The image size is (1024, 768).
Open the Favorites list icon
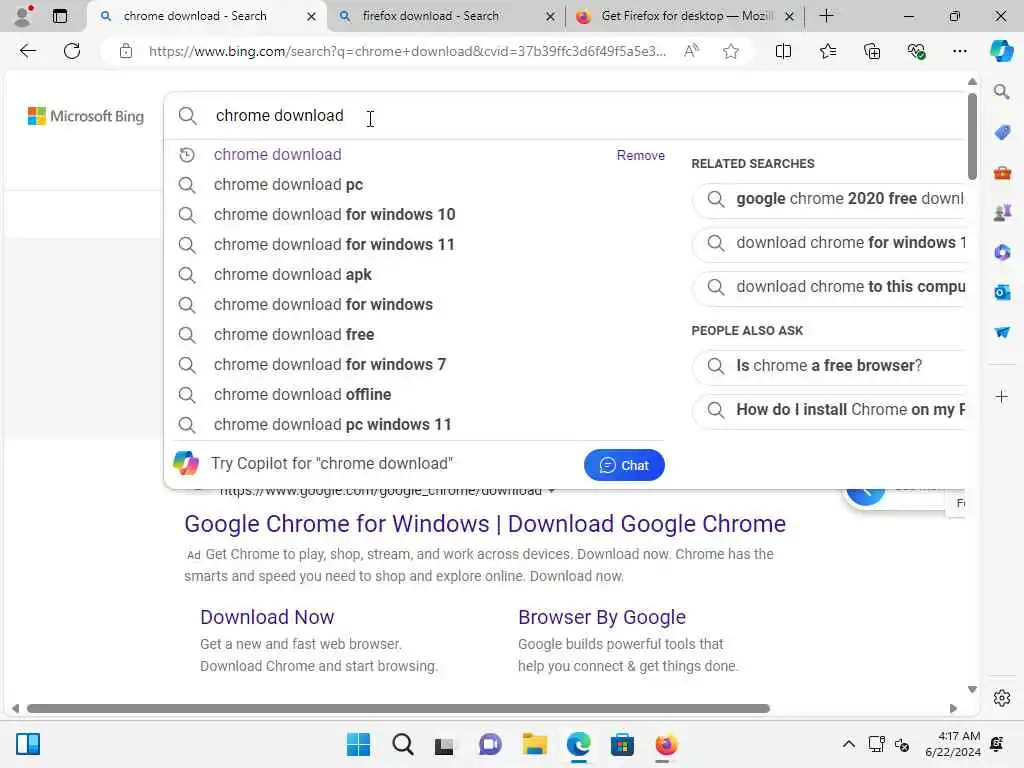coord(827,51)
